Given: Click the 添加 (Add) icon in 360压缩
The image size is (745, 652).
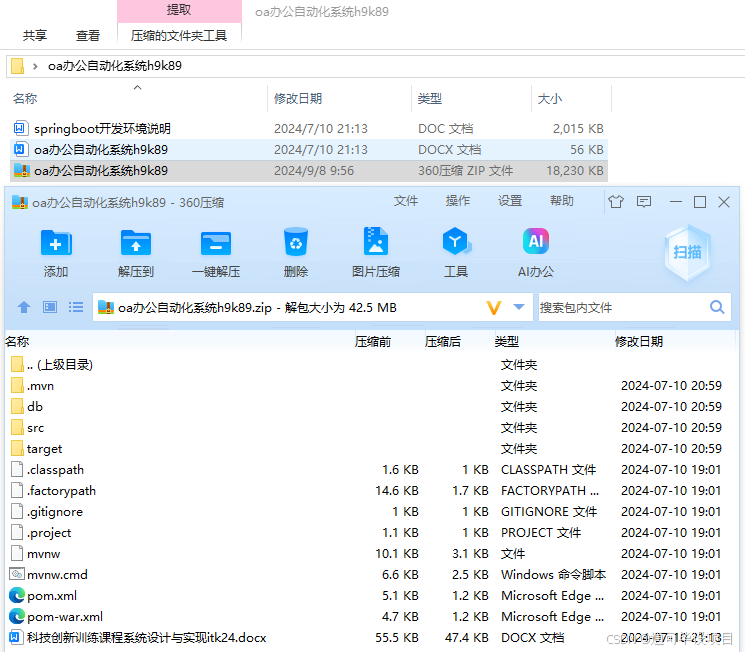Looking at the screenshot, I should pyautogui.click(x=56, y=243).
